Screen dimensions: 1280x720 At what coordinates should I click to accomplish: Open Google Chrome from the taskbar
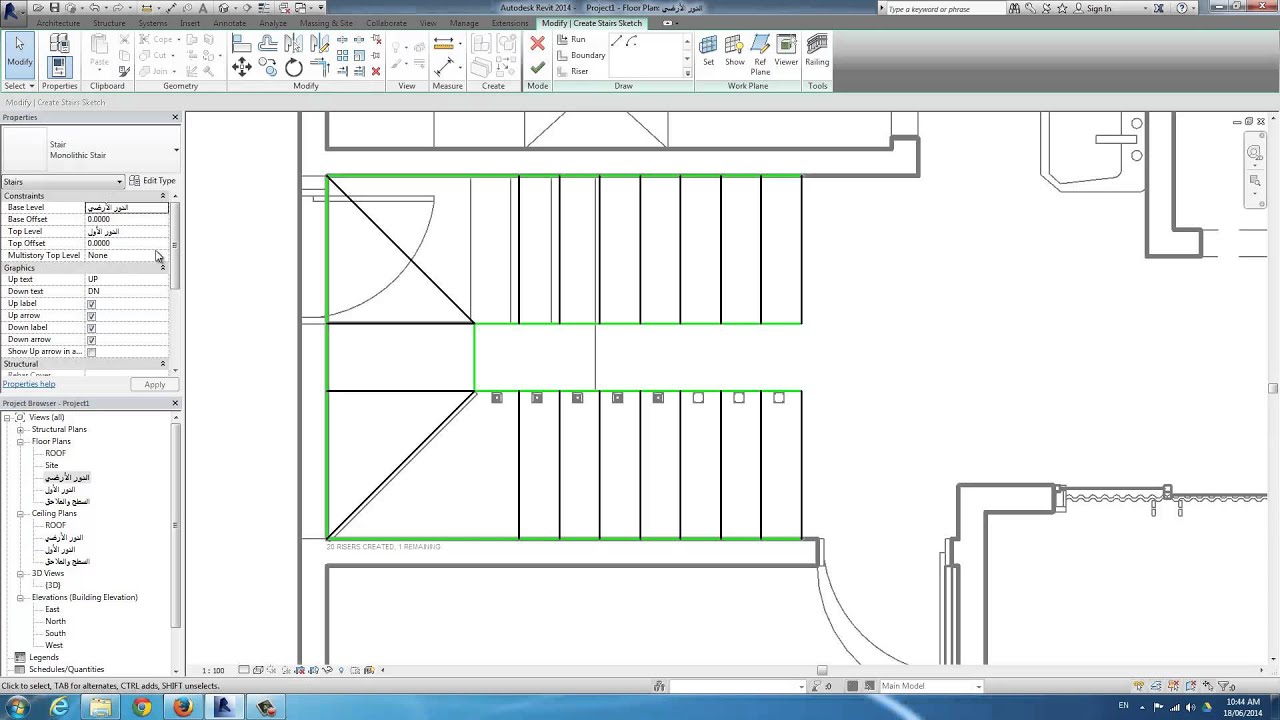[x=141, y=707]
